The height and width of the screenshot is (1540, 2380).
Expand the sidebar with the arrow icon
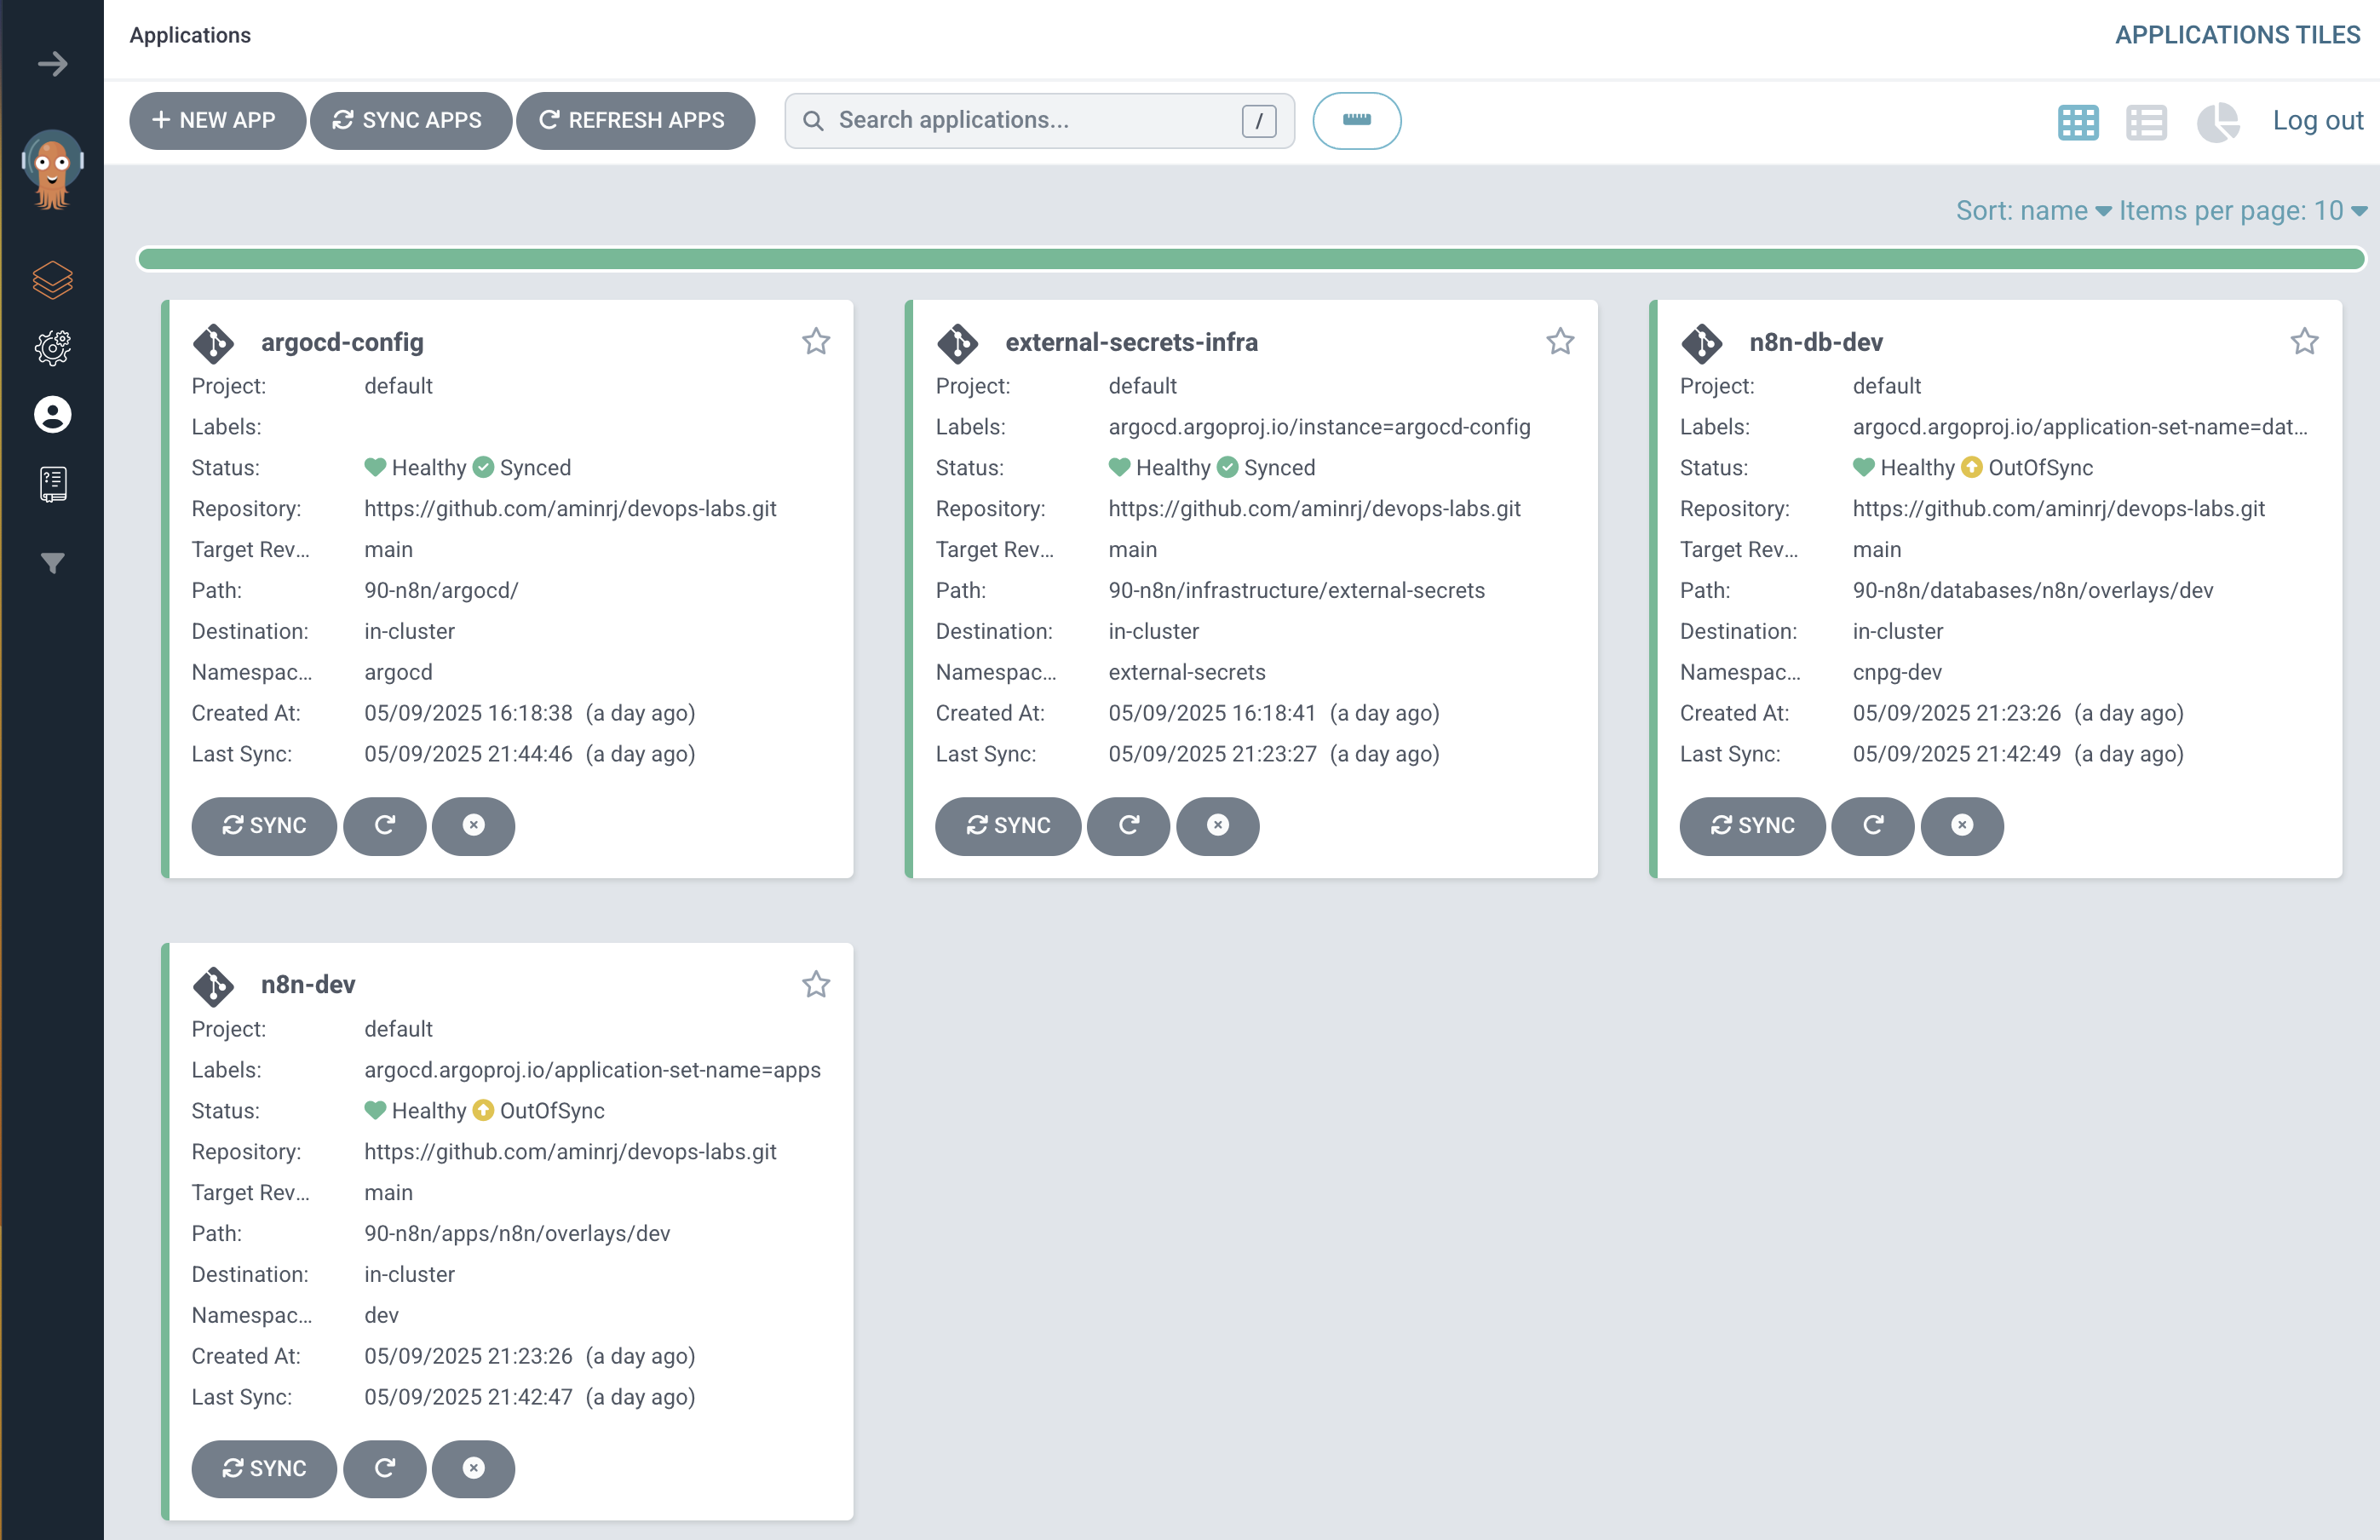point(52,64)
